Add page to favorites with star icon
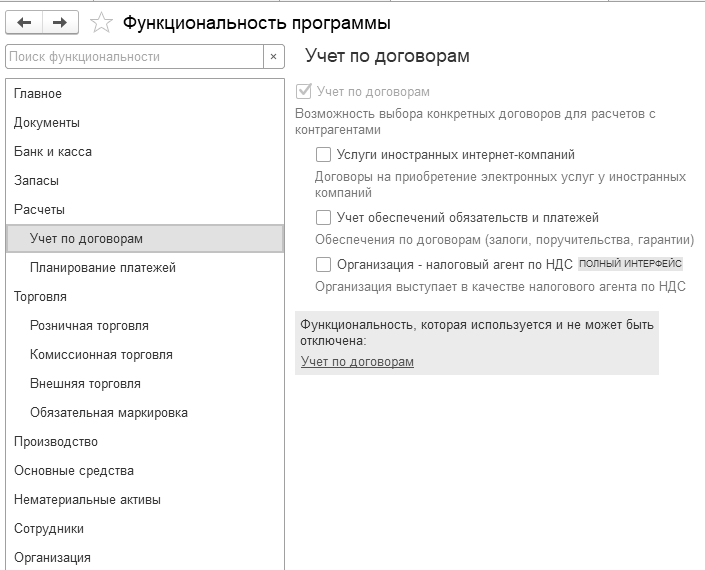Image resolution: width=705 pixels, height=570 pixels. click(x=101, y=22)
